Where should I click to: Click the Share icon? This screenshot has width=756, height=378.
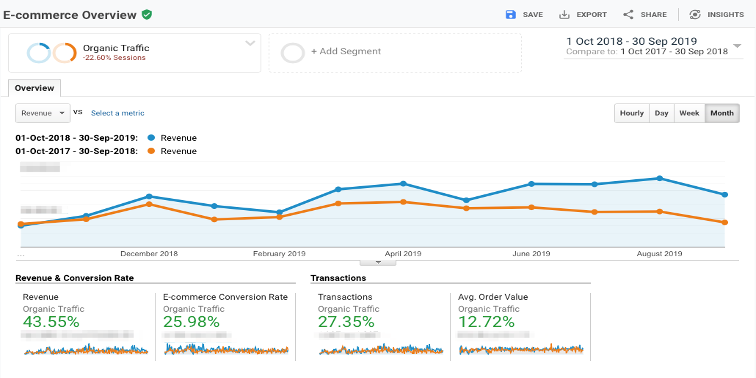[x=628, y=14]
